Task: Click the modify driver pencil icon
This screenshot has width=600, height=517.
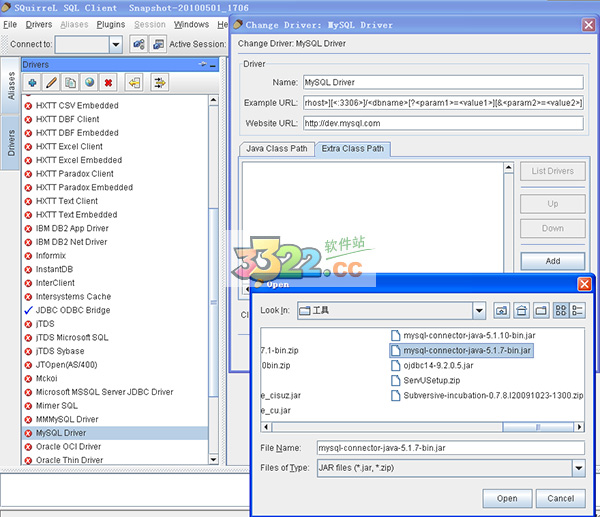Action: (51, 83)
